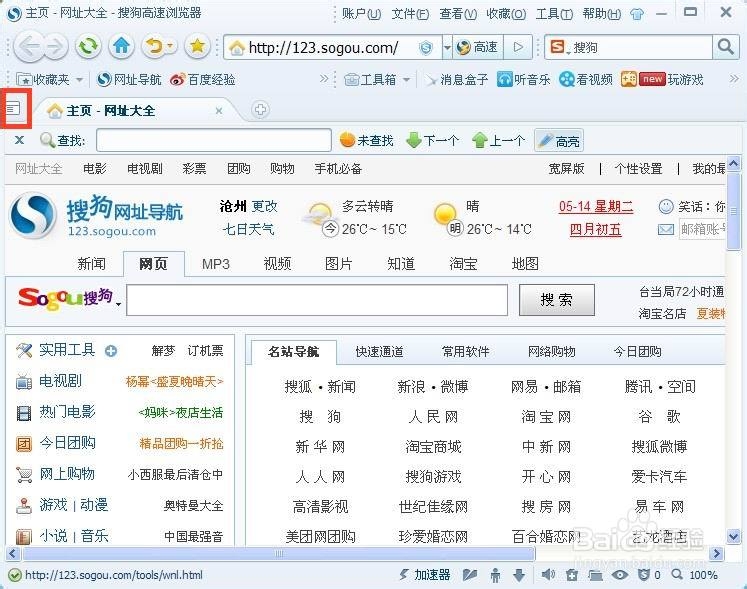
Task: Click the 消息盒子 message box icon
Action: pyautogui.click(x=431, y=80)
